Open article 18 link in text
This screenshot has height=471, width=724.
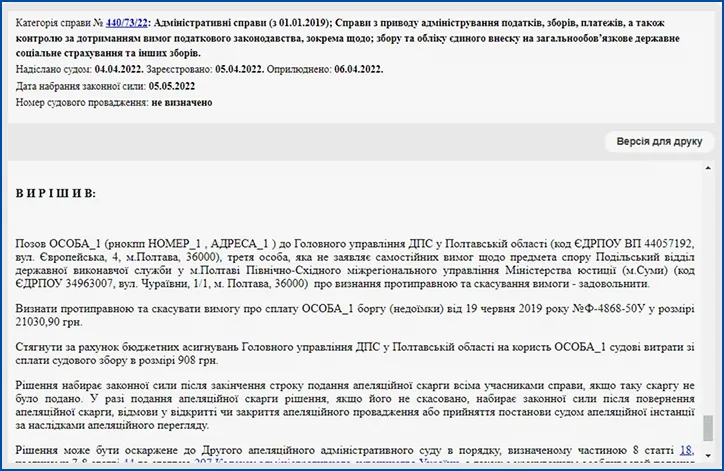686,450
